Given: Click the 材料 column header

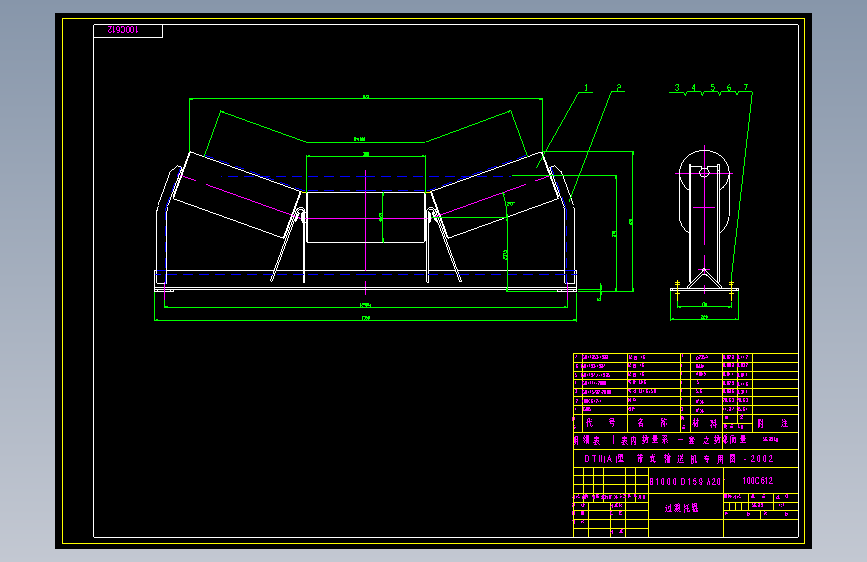Looking at the screenshot, I should pos(704,423).
